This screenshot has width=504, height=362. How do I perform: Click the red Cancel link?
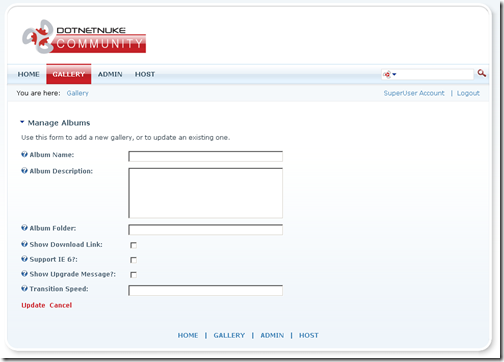tap(61, 305)
